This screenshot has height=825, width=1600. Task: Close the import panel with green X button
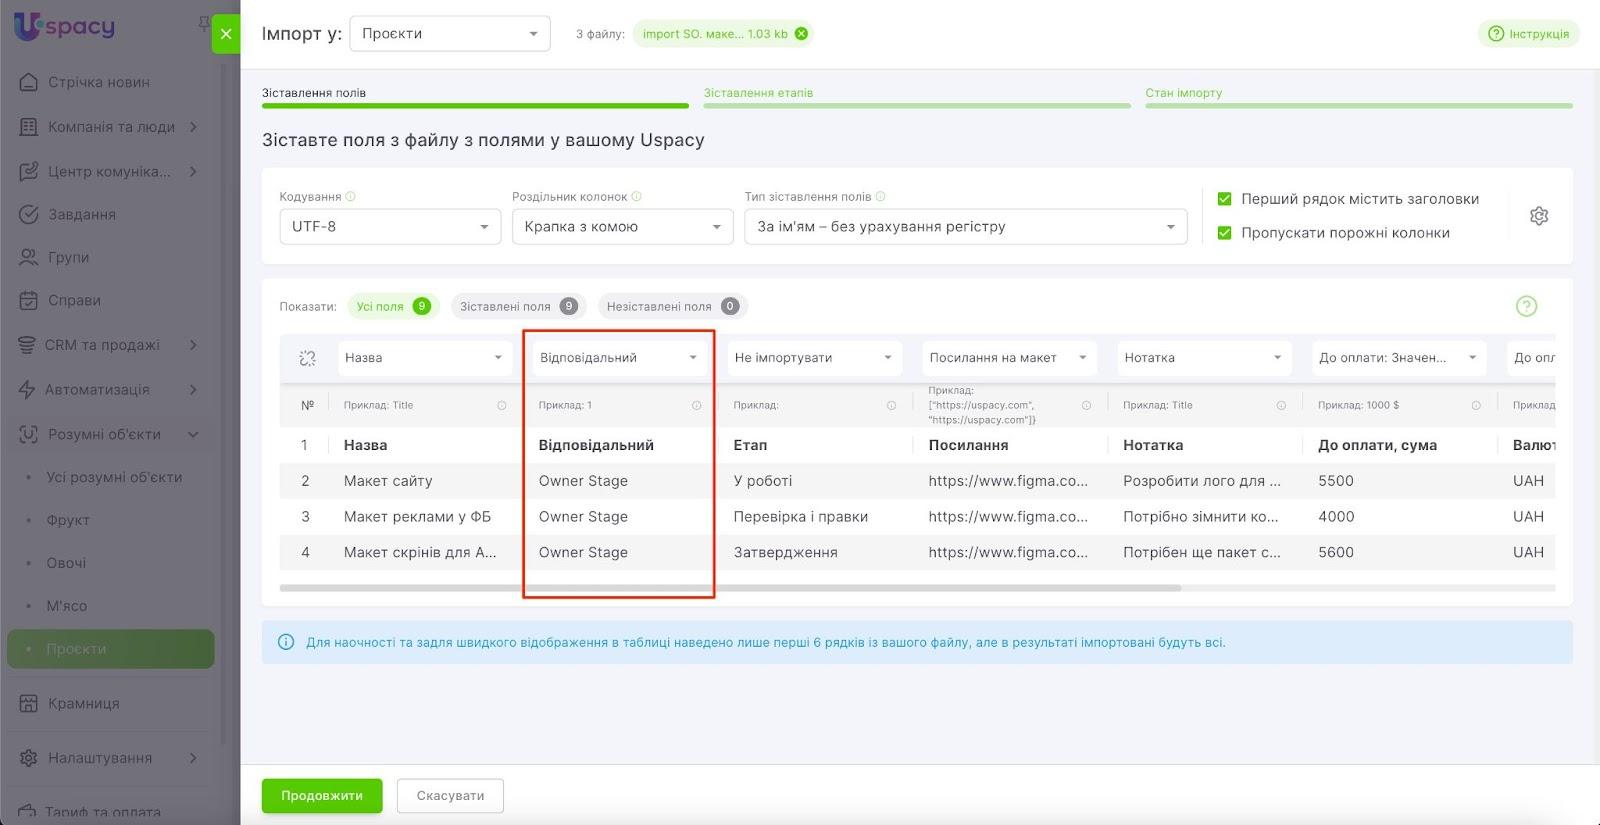(x=226, y=34)
